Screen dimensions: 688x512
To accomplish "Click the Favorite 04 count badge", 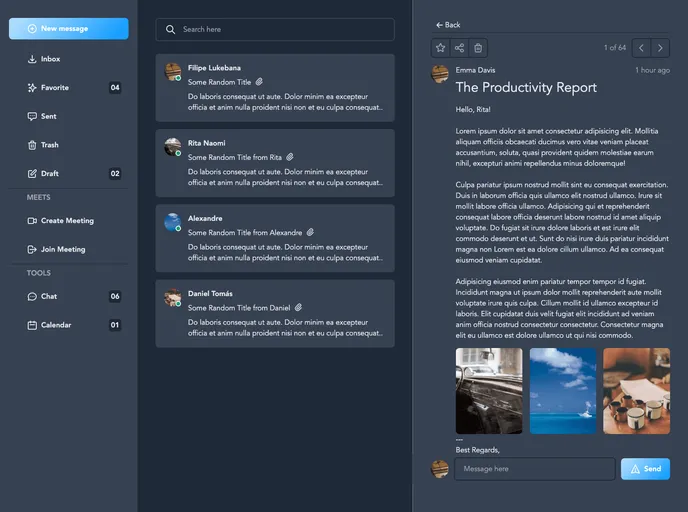I will [x=115, y=88].
